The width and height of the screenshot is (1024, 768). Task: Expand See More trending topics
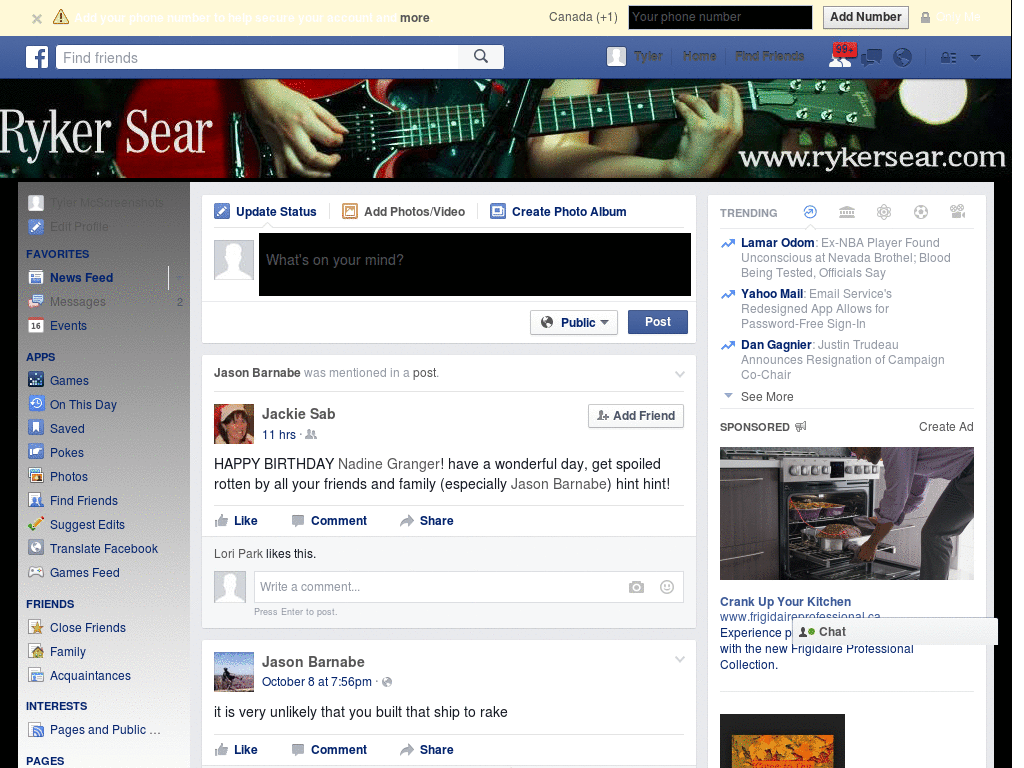767,397
